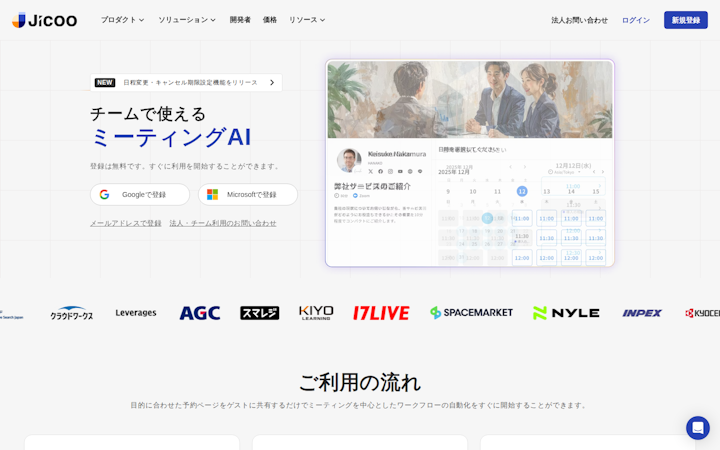Expand the ソリューション menu
This screenshot has height=450, width=720.
187,20
